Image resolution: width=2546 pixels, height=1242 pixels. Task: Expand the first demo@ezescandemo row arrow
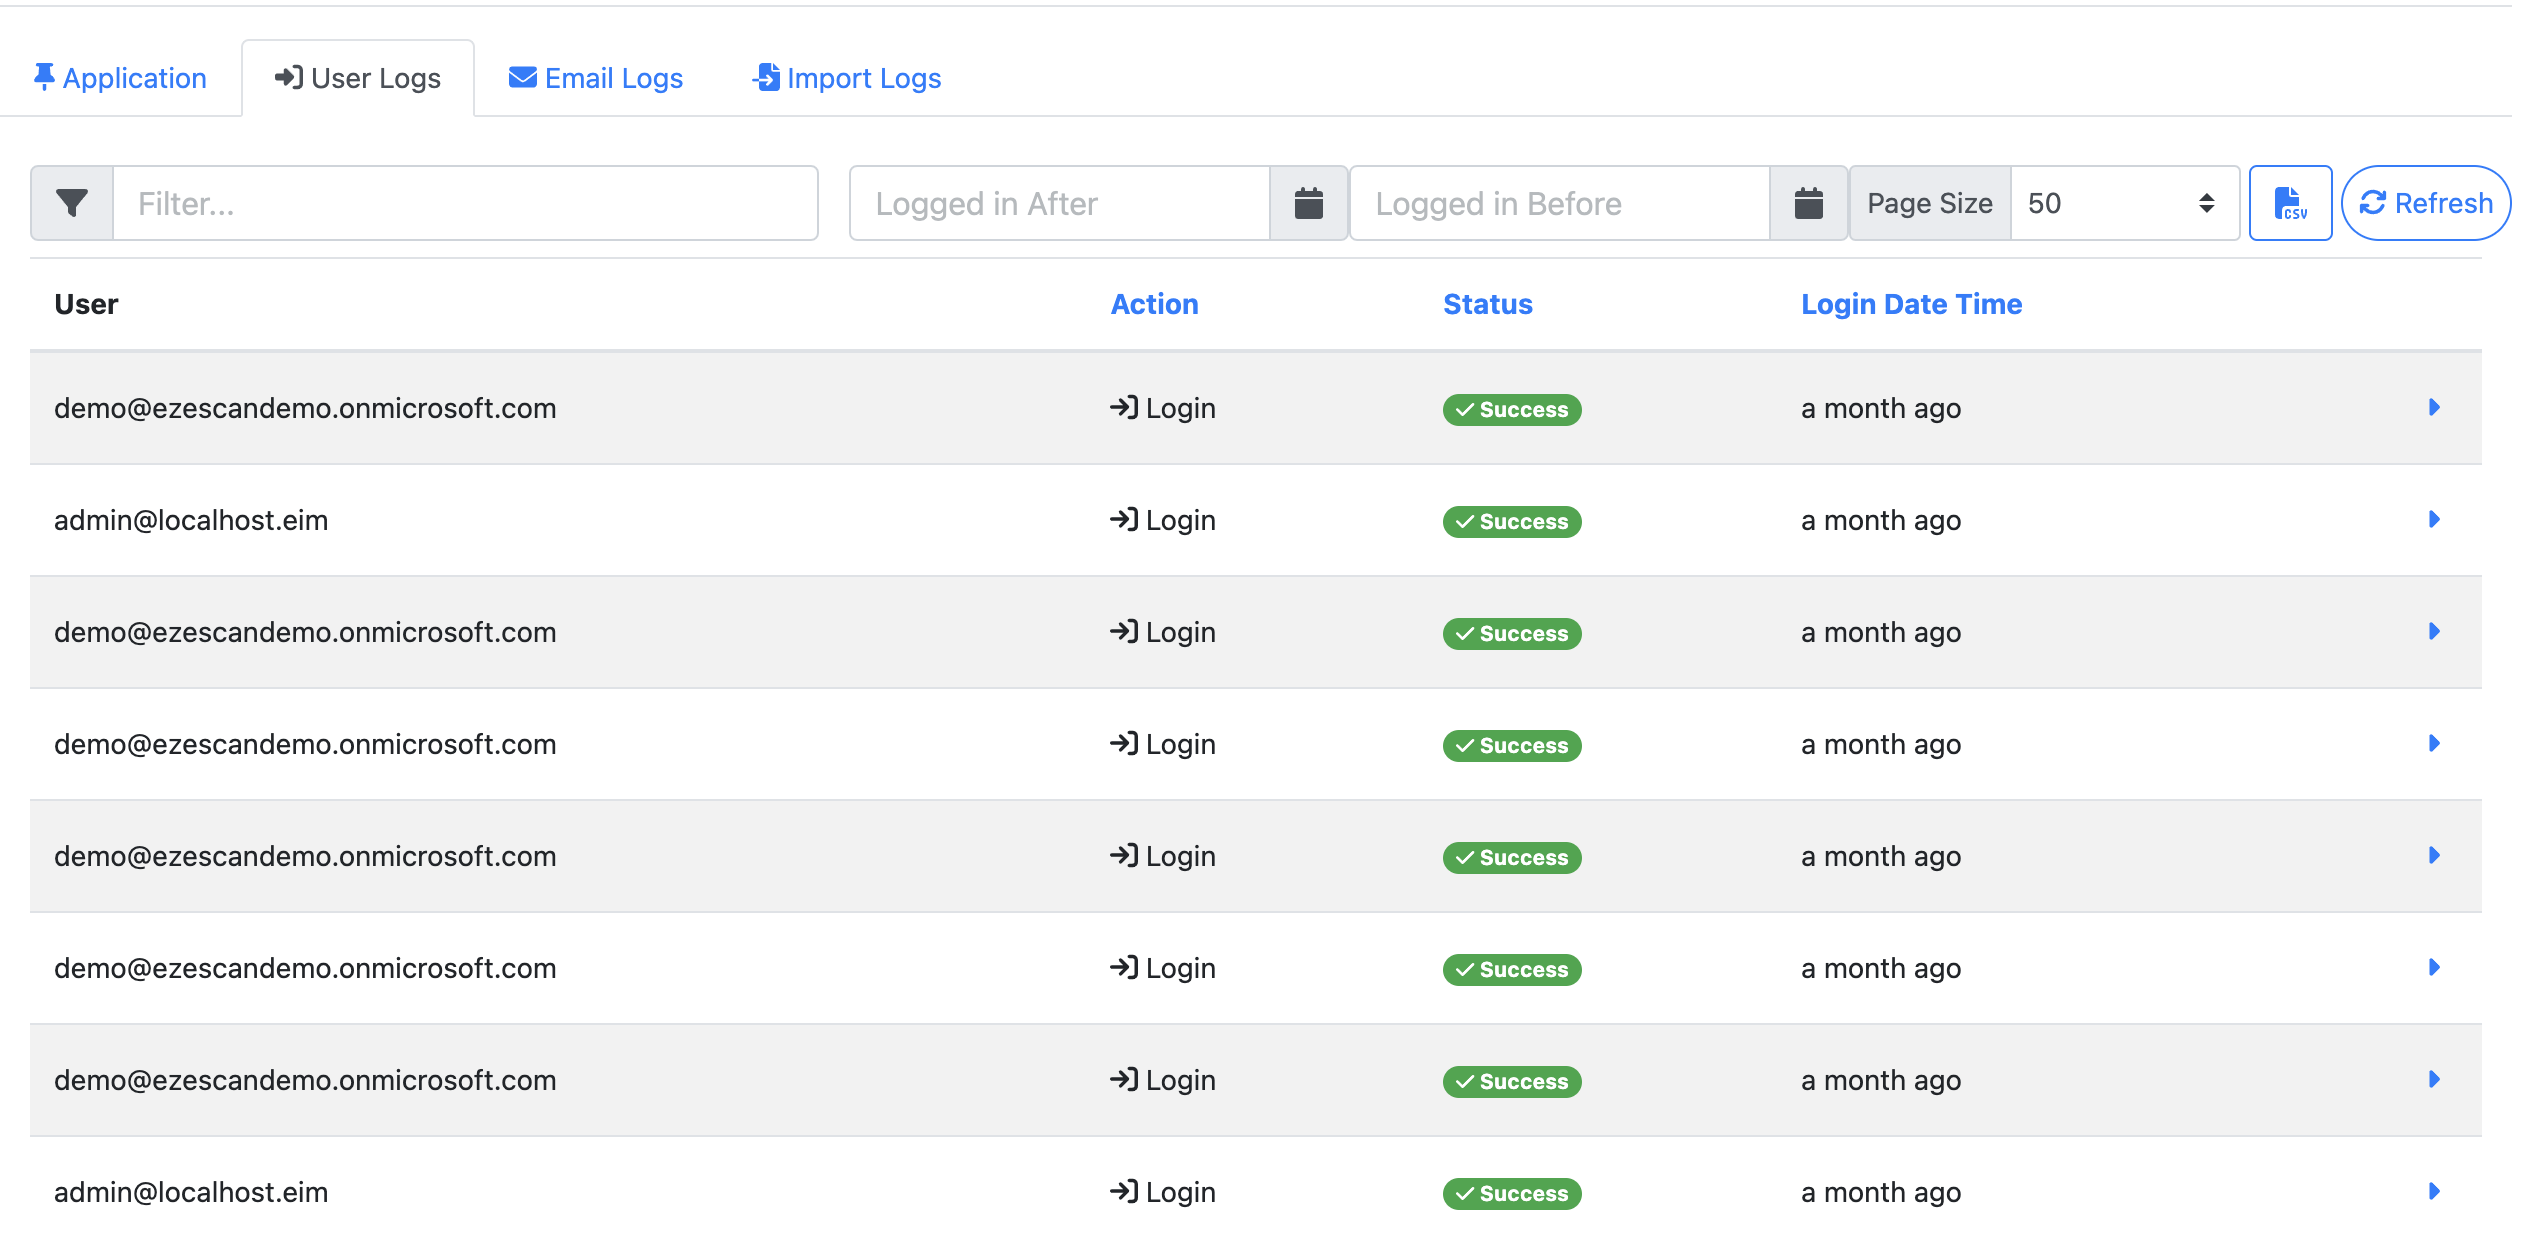click(x=2434, y=407)
